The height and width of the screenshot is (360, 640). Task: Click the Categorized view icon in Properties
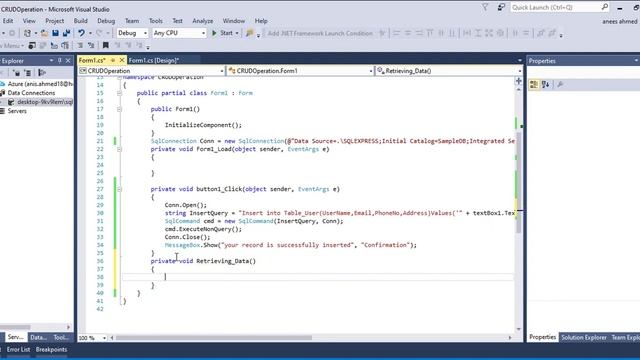[x=533, y=84]
